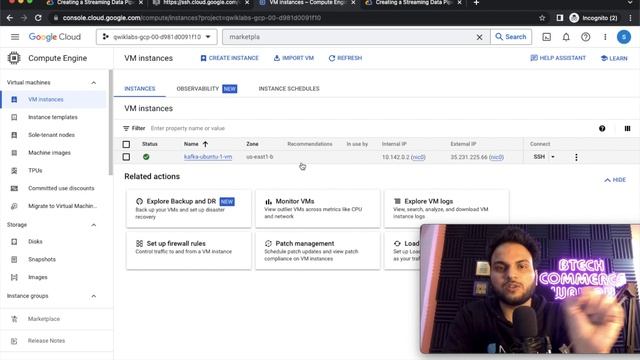640x360 pixels.
Task: Click SSH to connect to the VM
Action: coord(539,157)
